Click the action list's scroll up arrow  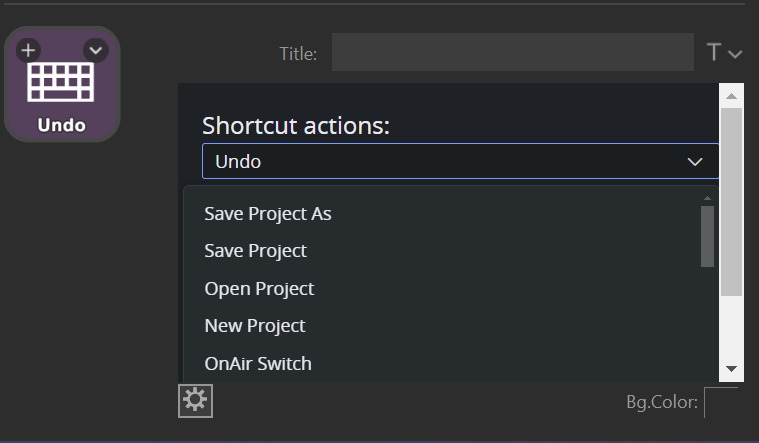(x=708, y=198)
